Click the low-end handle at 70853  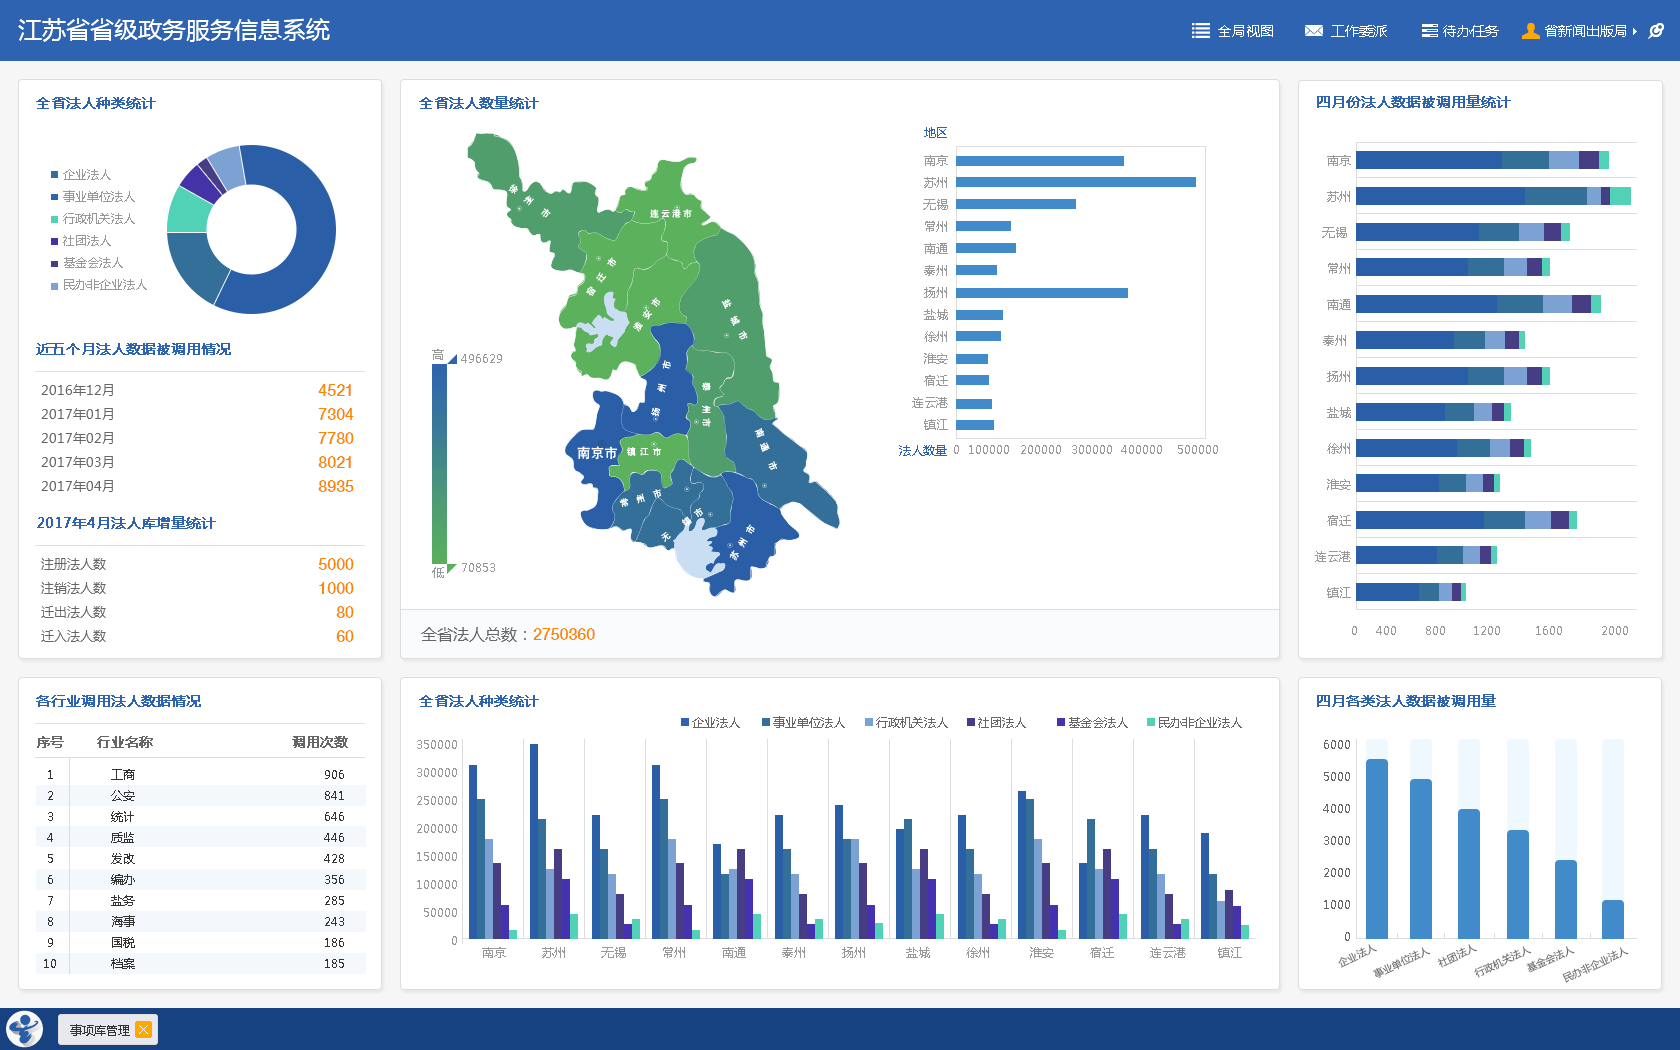click(452, 568)
